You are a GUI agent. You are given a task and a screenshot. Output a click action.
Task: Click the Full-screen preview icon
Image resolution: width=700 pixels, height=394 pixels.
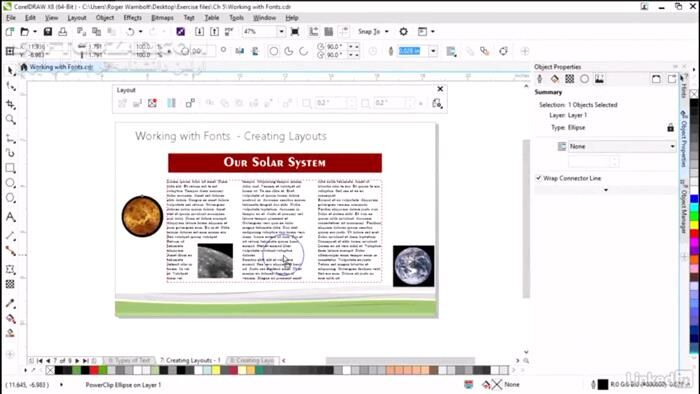(295, 32)
